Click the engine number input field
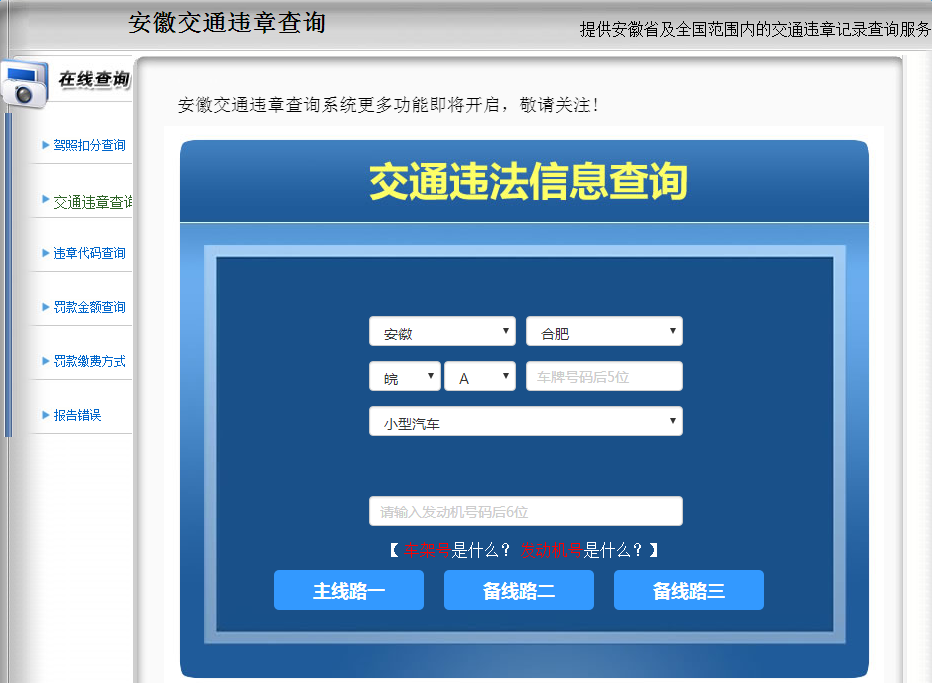932x683 pixels. (525, 511)
